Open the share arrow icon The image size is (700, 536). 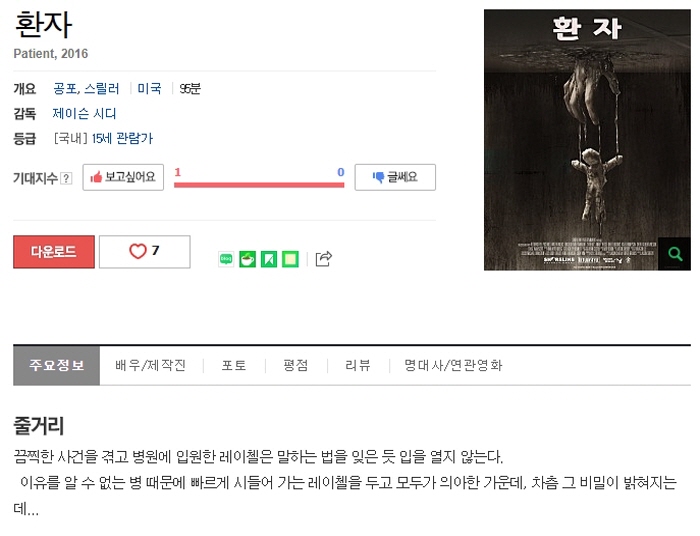point(324,258)
